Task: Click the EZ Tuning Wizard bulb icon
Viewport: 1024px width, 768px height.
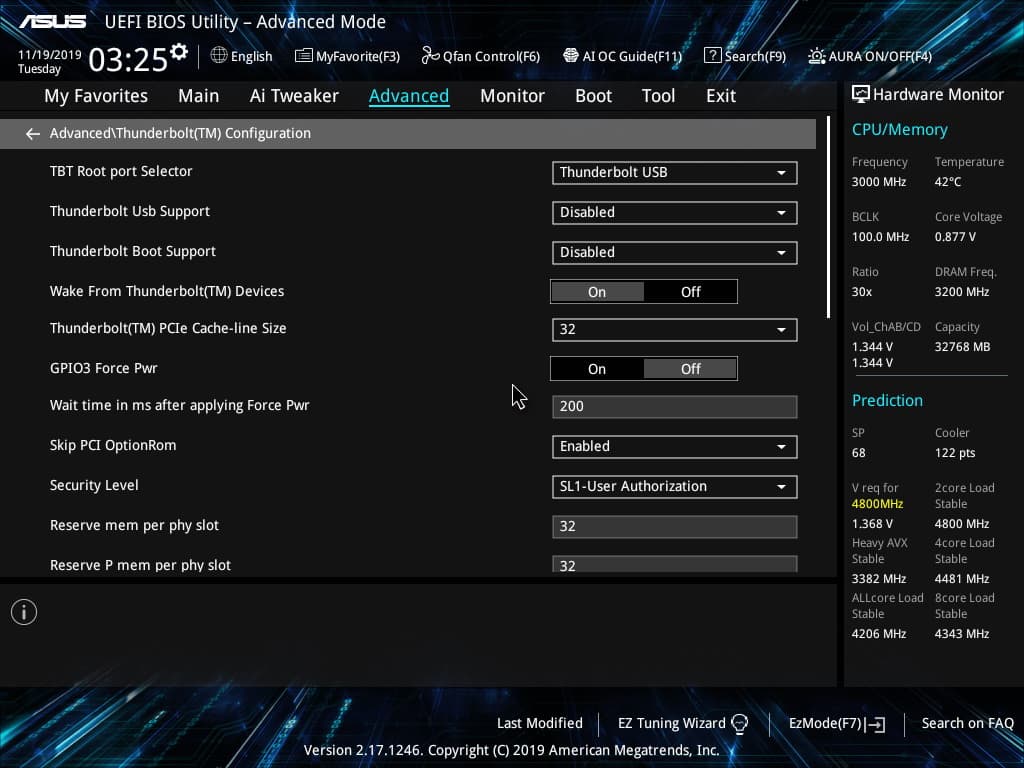Action: (x=740, y=724)
